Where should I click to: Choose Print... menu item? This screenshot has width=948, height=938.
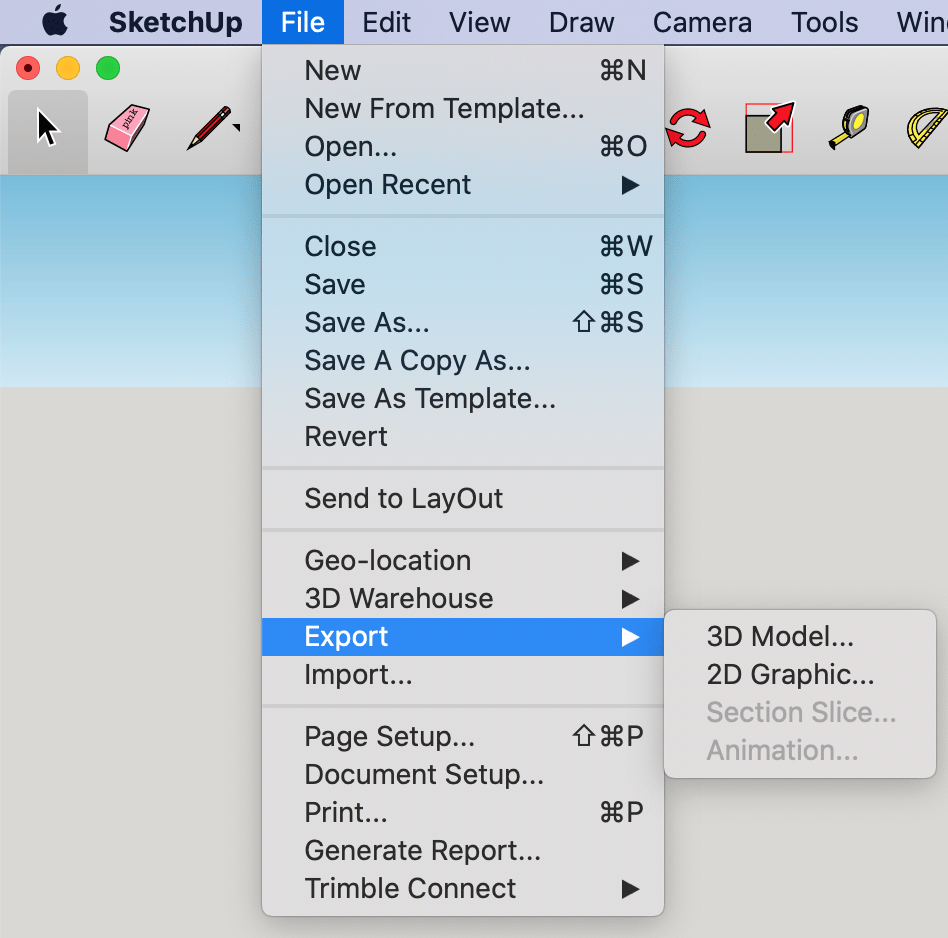[x=463, y=813]
